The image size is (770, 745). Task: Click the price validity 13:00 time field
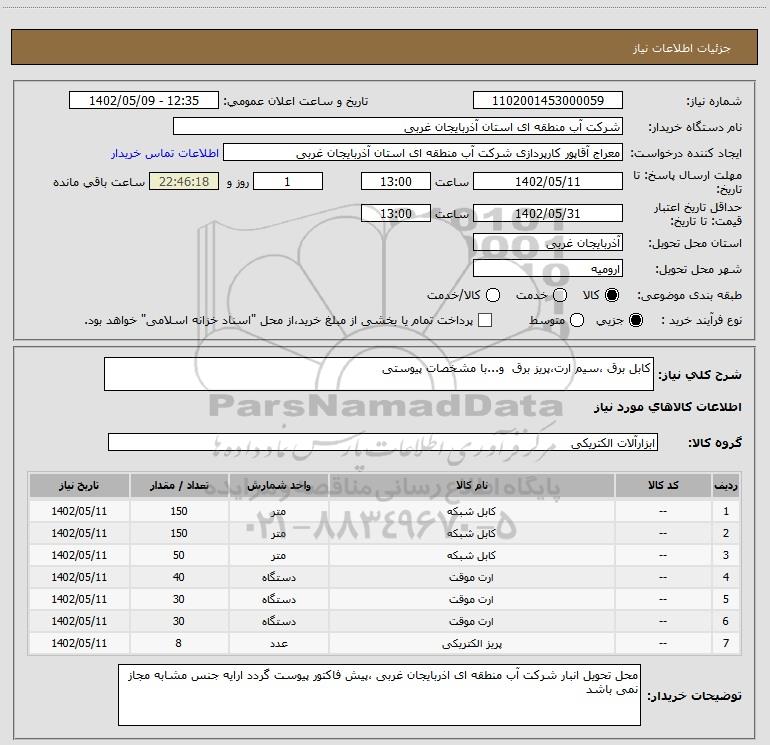point(396,213)
